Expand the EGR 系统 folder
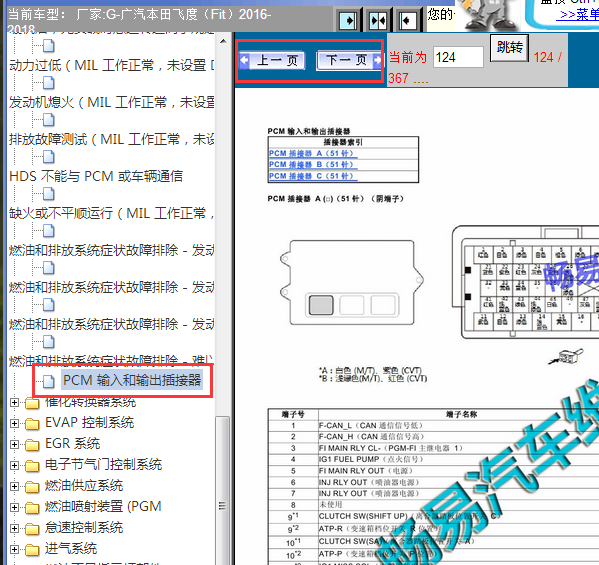 click(x=14, y=444)
